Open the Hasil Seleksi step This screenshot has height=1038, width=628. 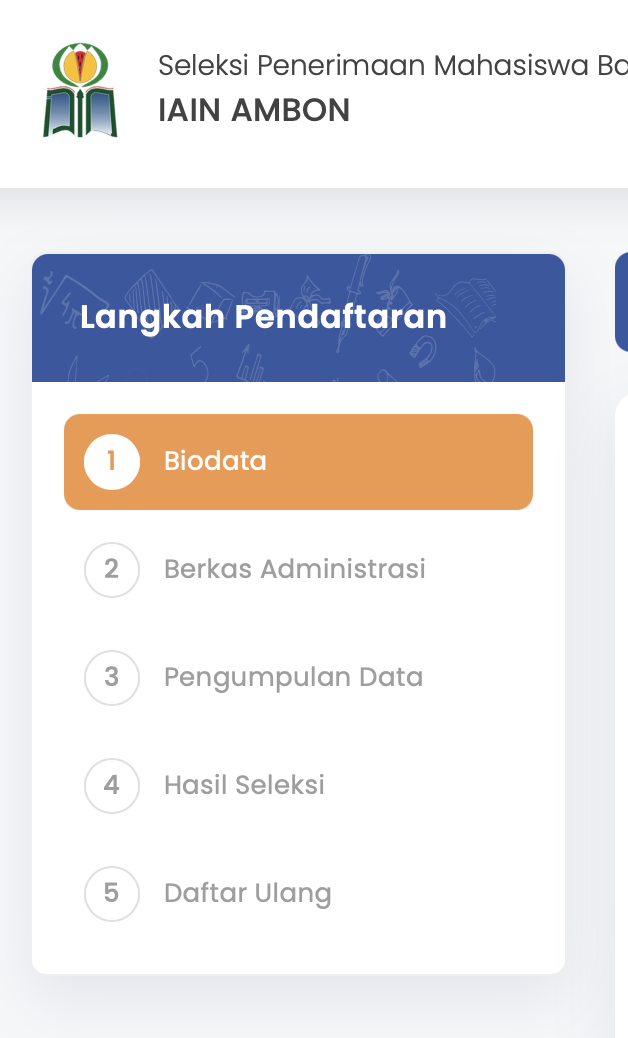click(244, 786)
